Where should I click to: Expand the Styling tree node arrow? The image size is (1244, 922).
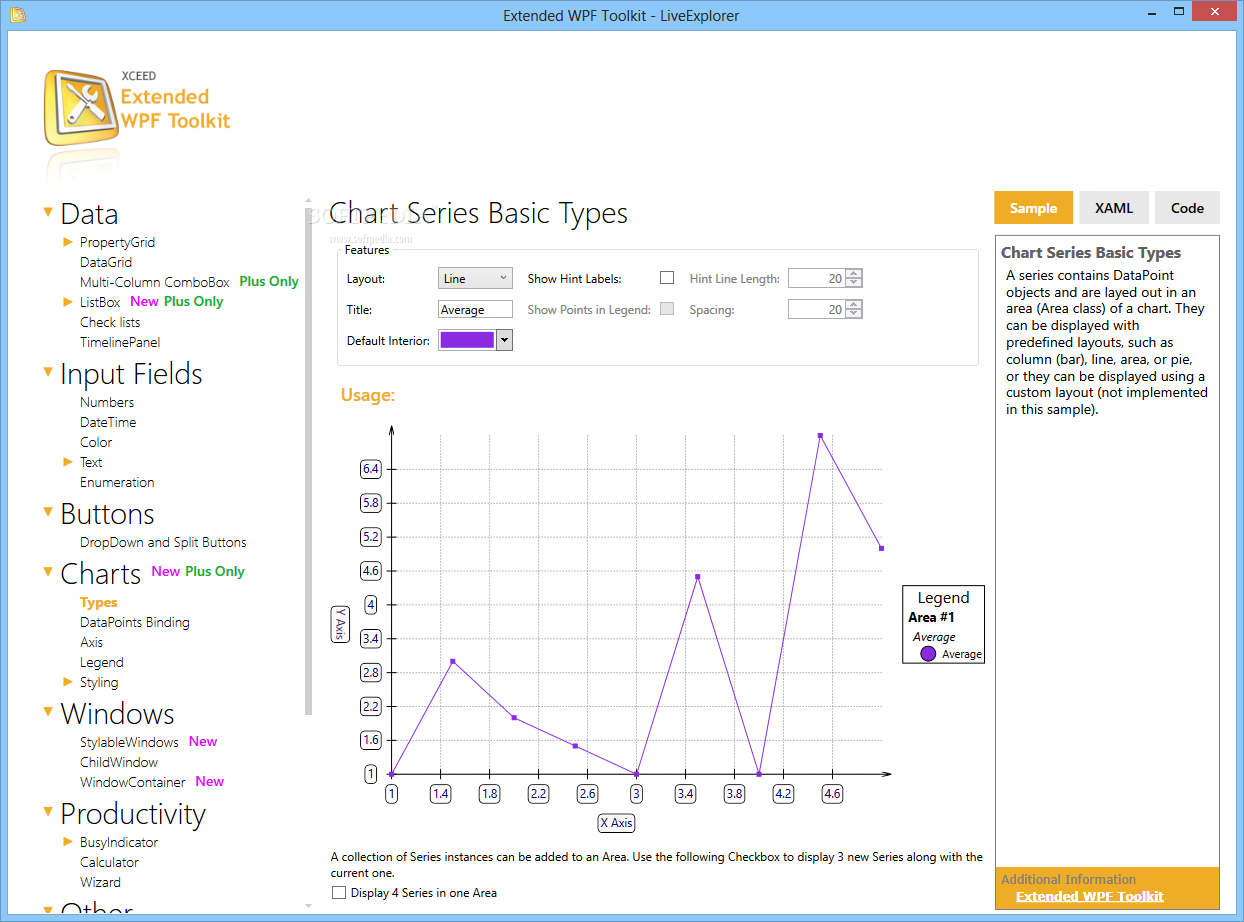click(68, 682)
